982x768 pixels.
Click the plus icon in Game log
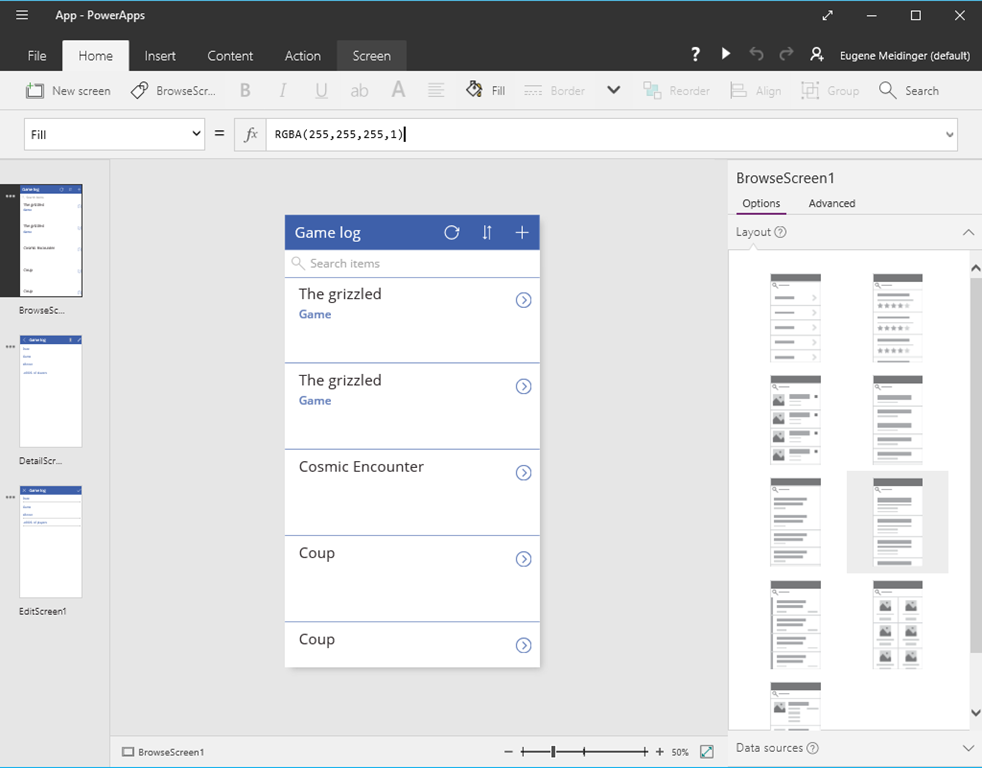pos(522,232)
